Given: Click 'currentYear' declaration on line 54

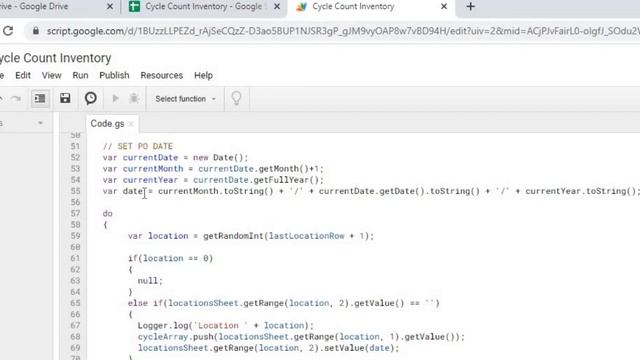Looking at the screenshot, I should pyautogui.click(x=150, y=180).
